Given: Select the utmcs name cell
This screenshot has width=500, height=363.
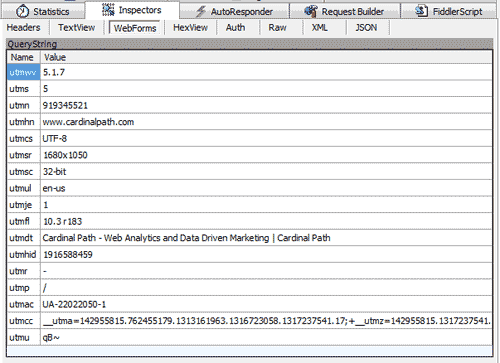Looking at the screenshot, I should coord(24,138).
